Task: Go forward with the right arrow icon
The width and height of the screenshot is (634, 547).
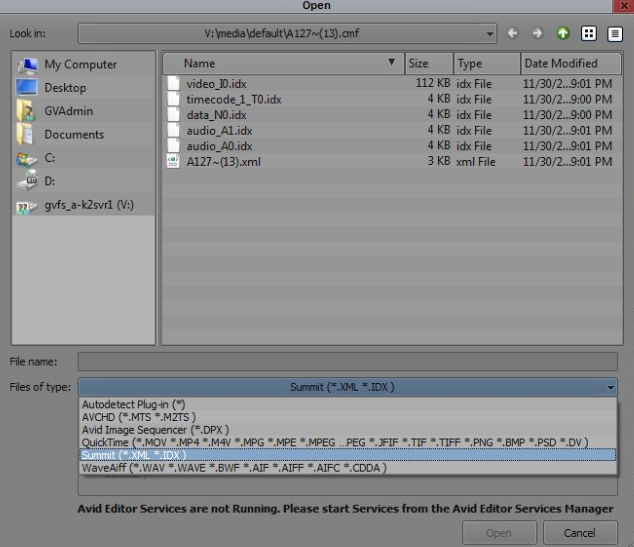Action: (537, 33)
